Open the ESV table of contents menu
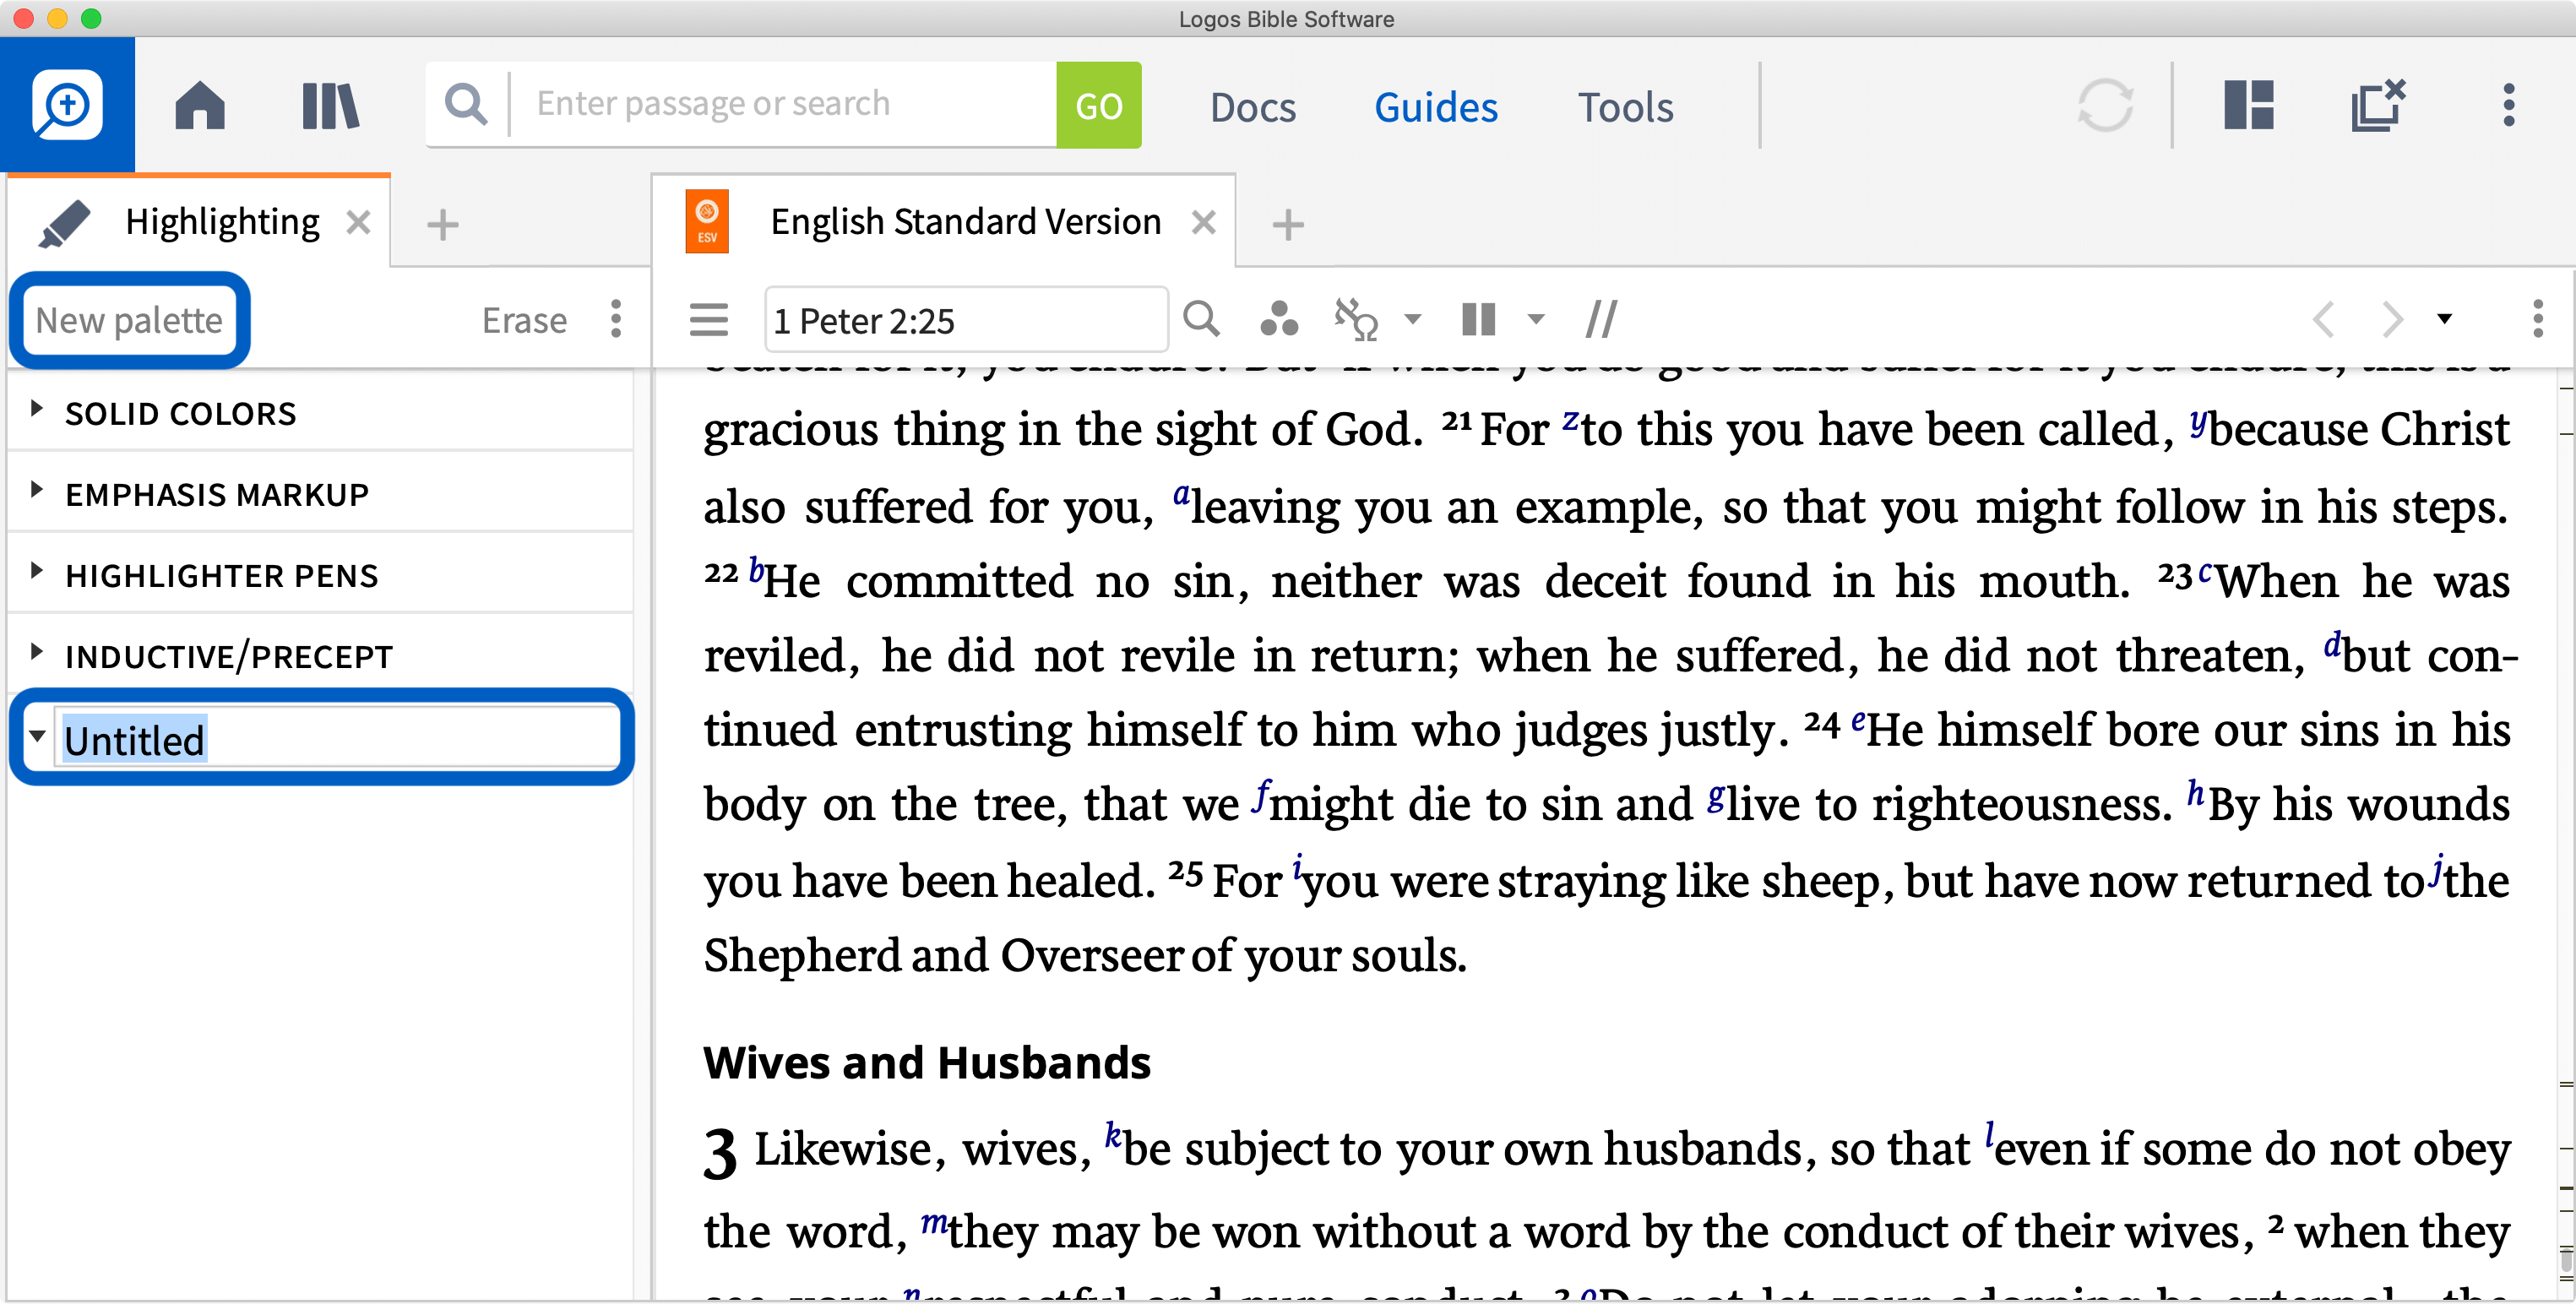Viewport: 2576px width, 1304px height. point(708,320)
